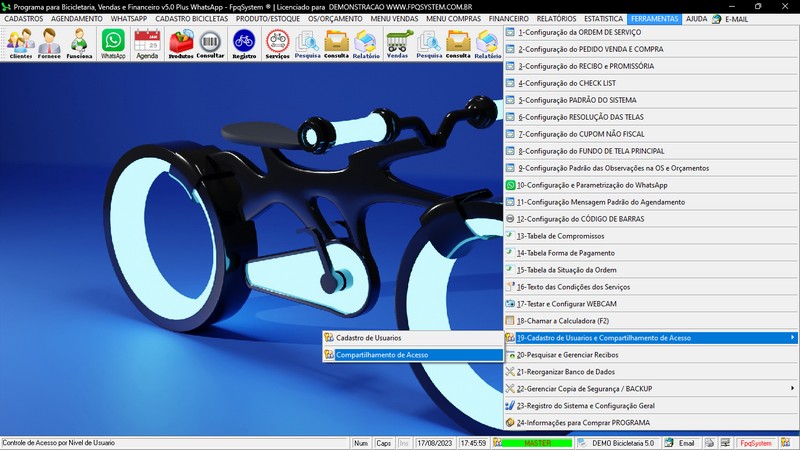Open the Registro bicycle icon
The height and width of the screenshot is (450, 800).
pyautogui.click(x=244, y=43)
